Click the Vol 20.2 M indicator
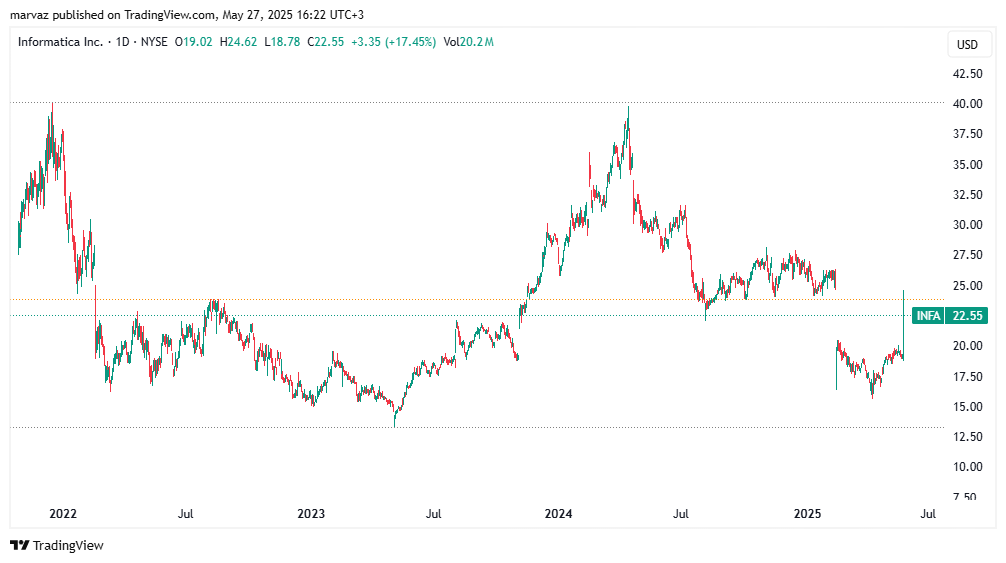 (x=468, y=42)
